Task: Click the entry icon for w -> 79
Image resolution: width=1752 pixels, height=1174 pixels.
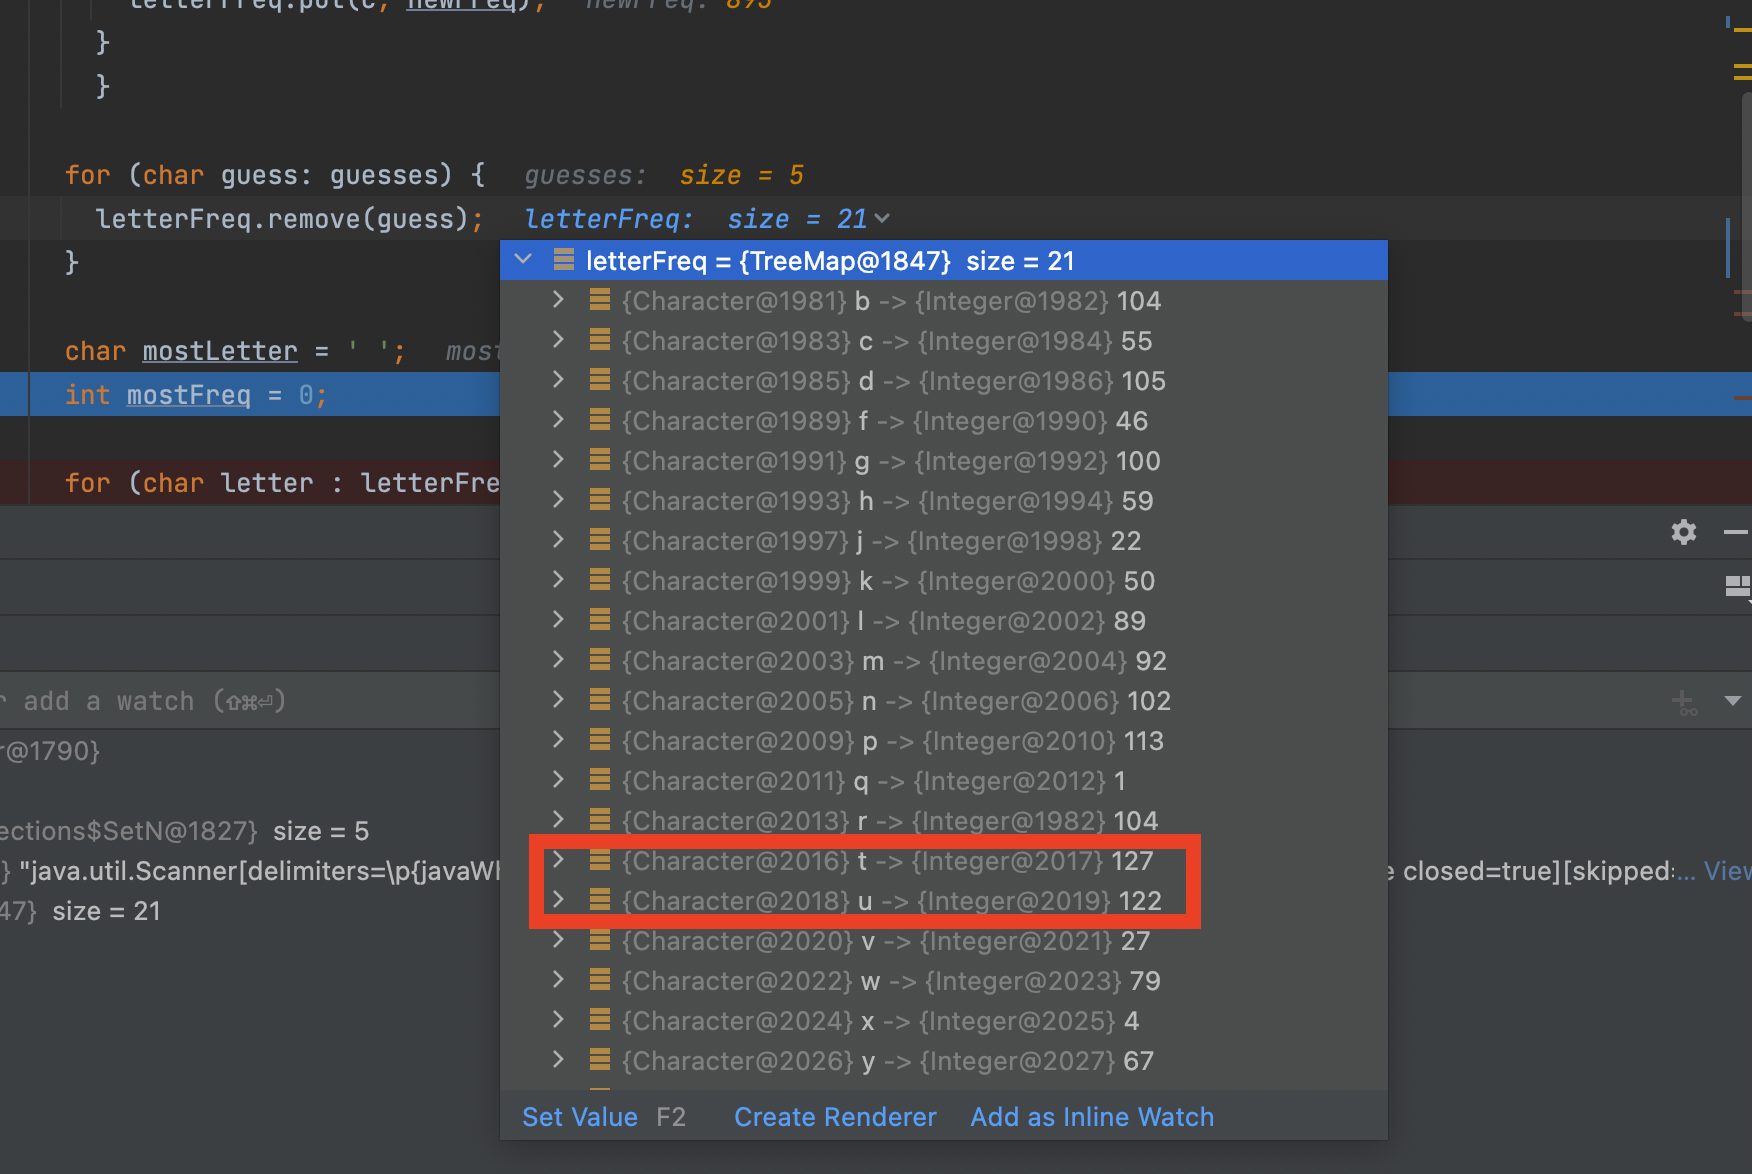Action: (600, 981)
